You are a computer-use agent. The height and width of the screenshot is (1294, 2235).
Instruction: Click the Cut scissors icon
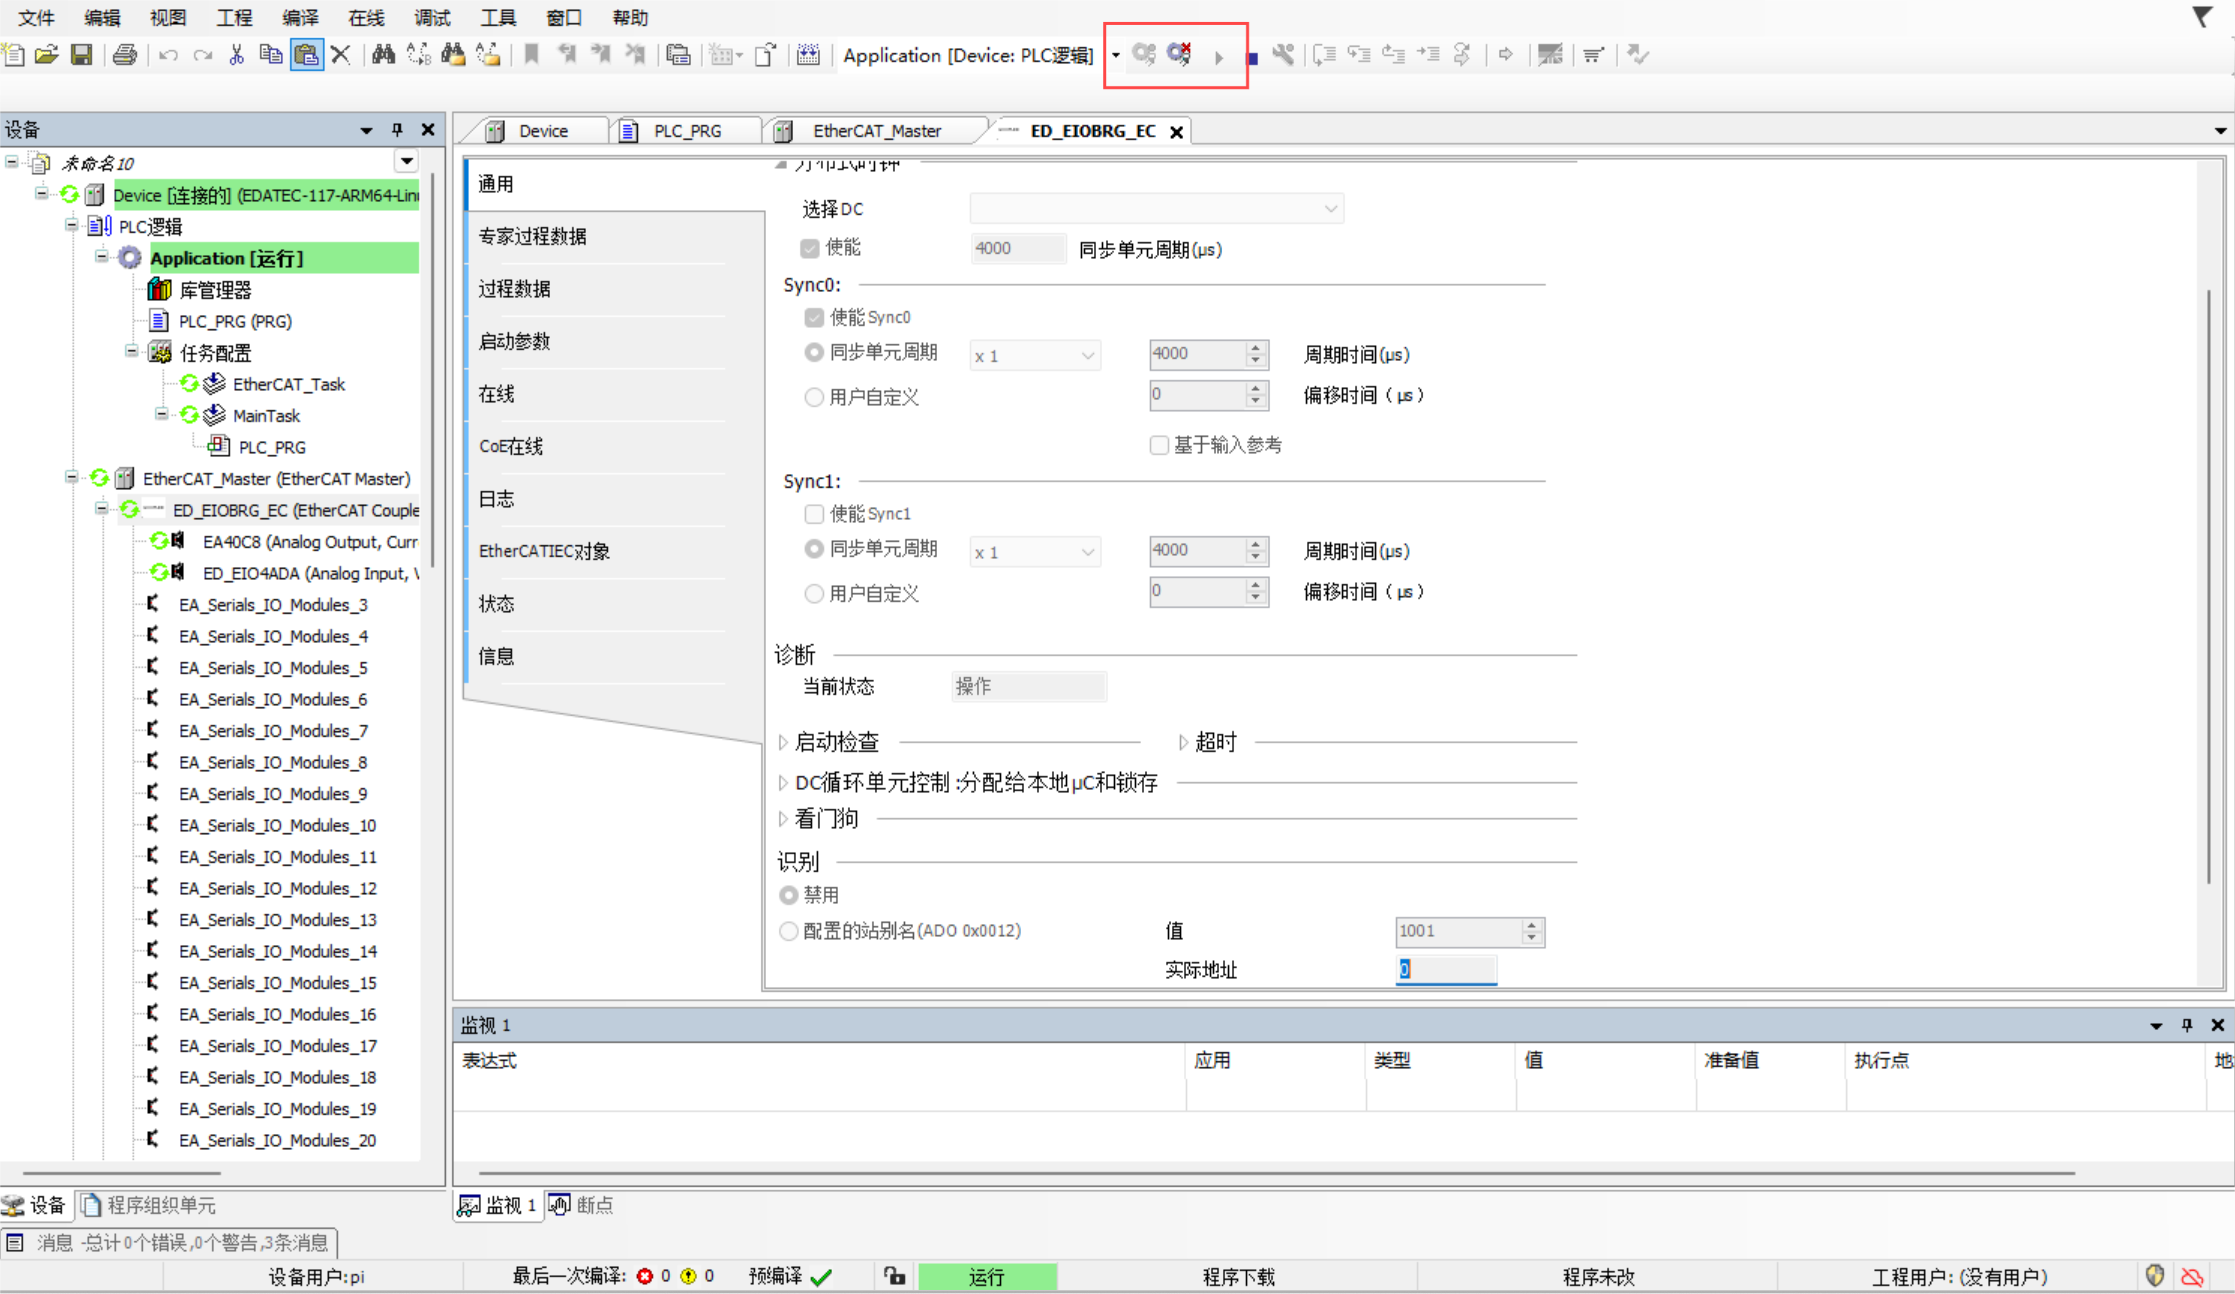(236, 55)
